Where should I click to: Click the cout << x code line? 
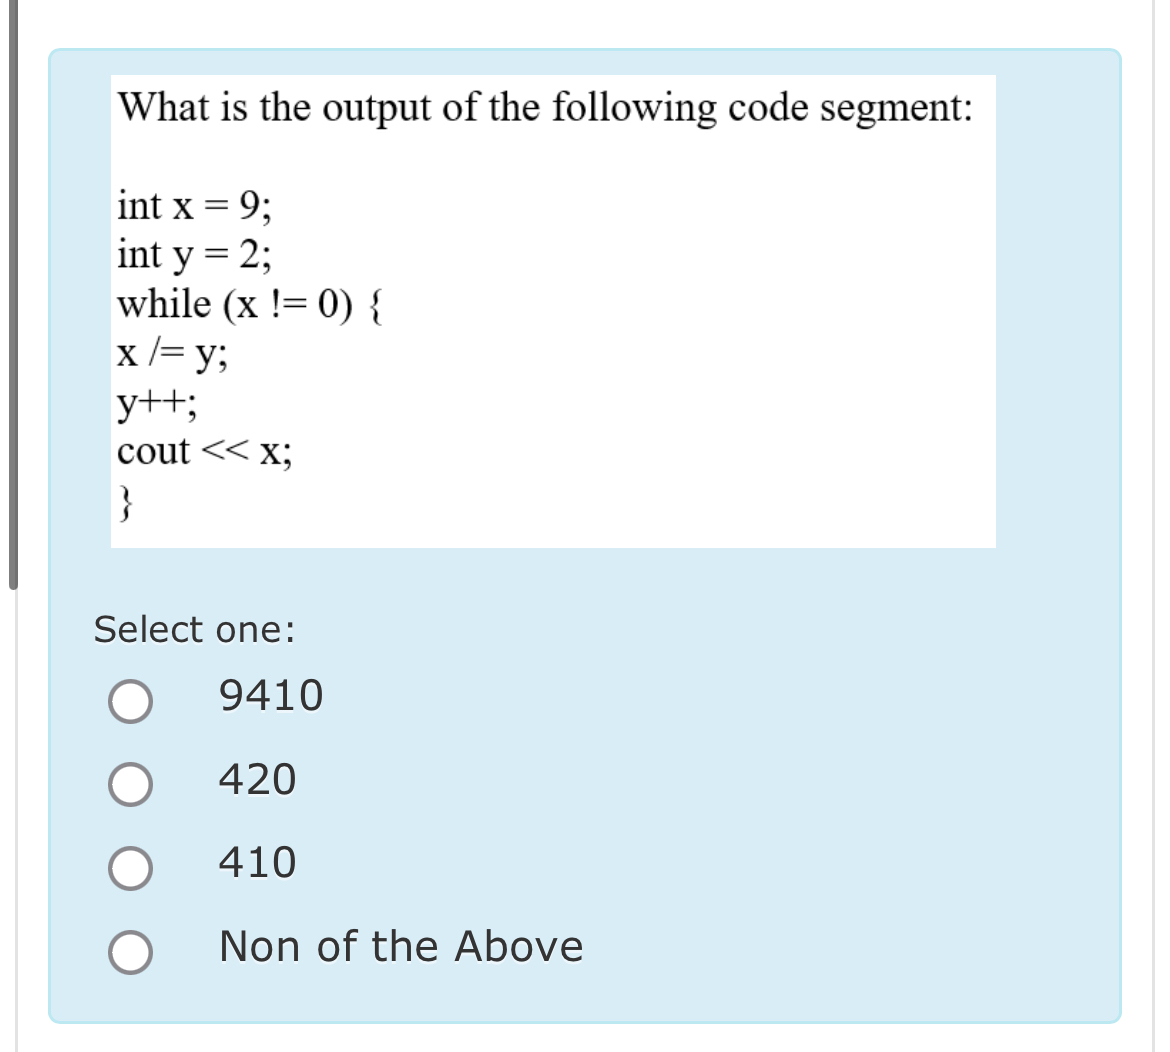pyautogui.click(x=203, y=452)
